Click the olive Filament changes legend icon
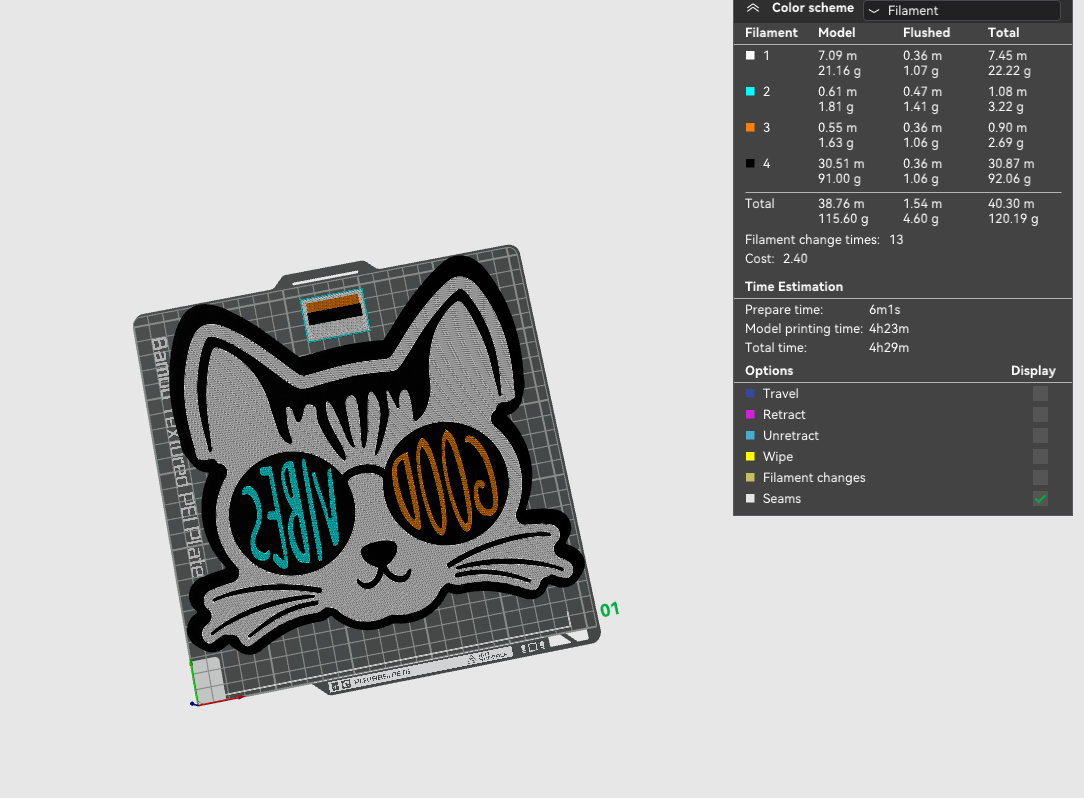The image size is (1084, 798). pos(751,477)
